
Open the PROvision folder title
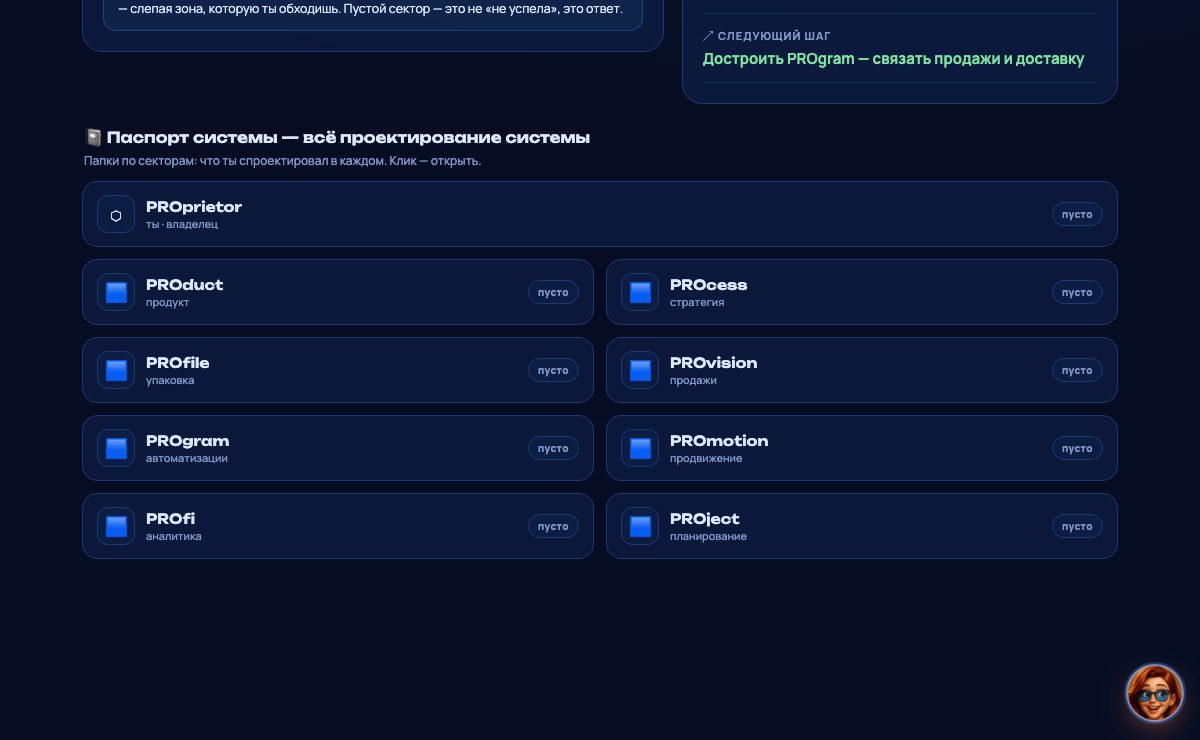click(x=714, y=363)
